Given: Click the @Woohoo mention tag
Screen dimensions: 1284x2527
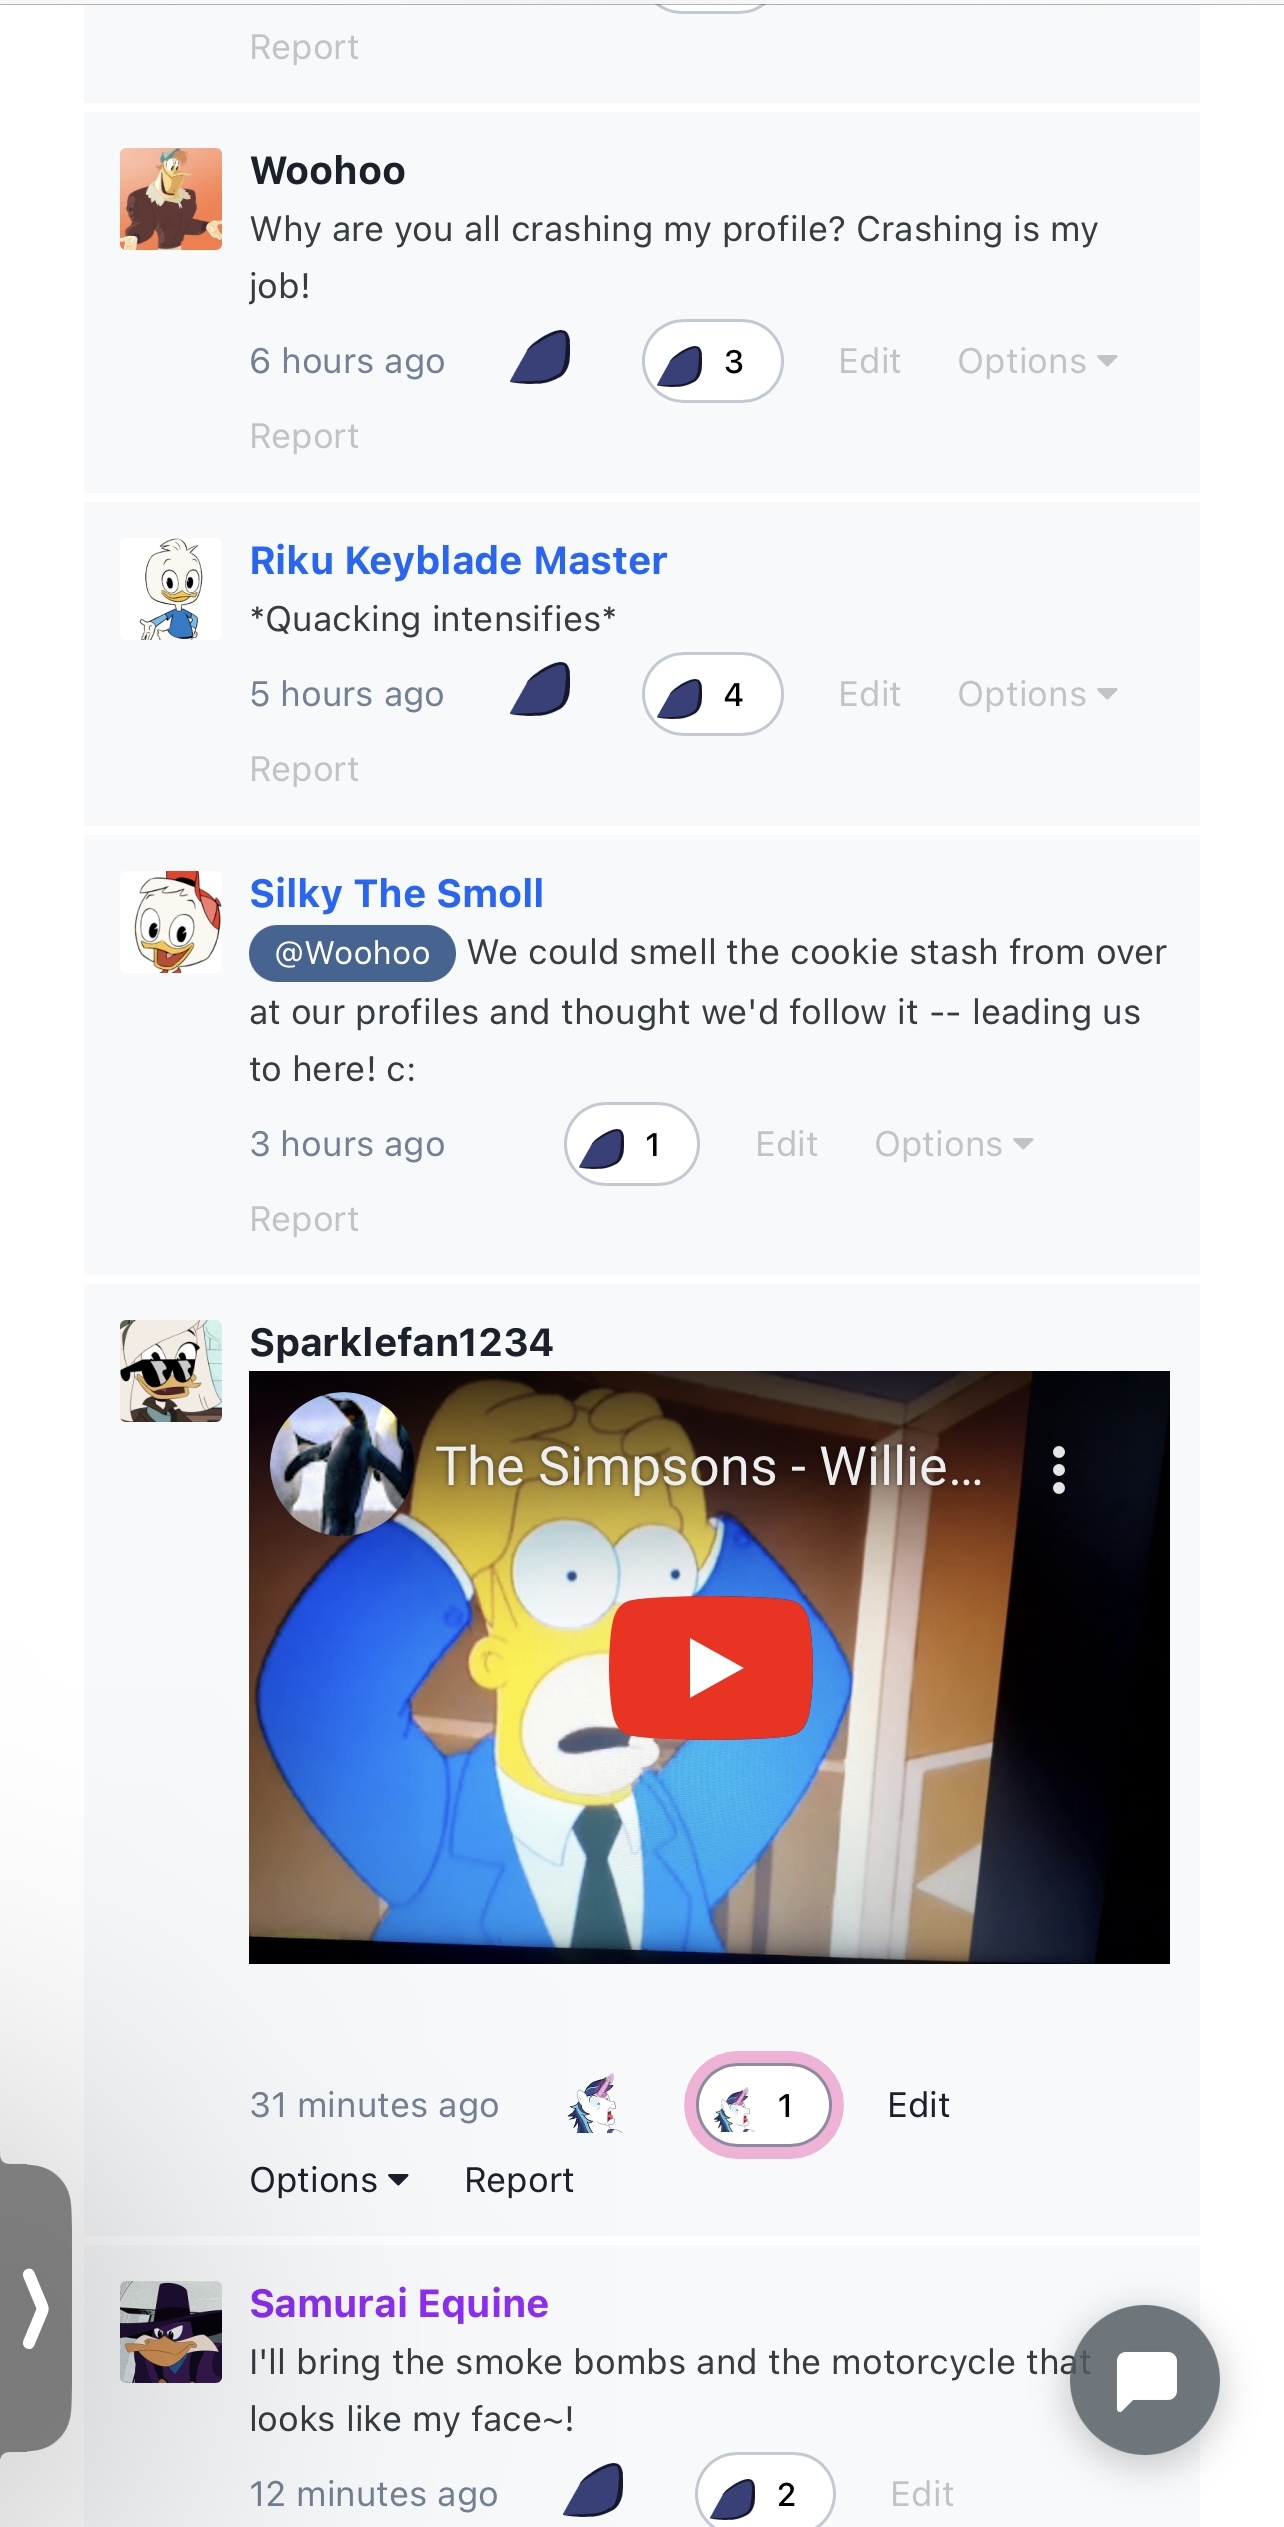Looking at the screenshot, I should point(352,953).
